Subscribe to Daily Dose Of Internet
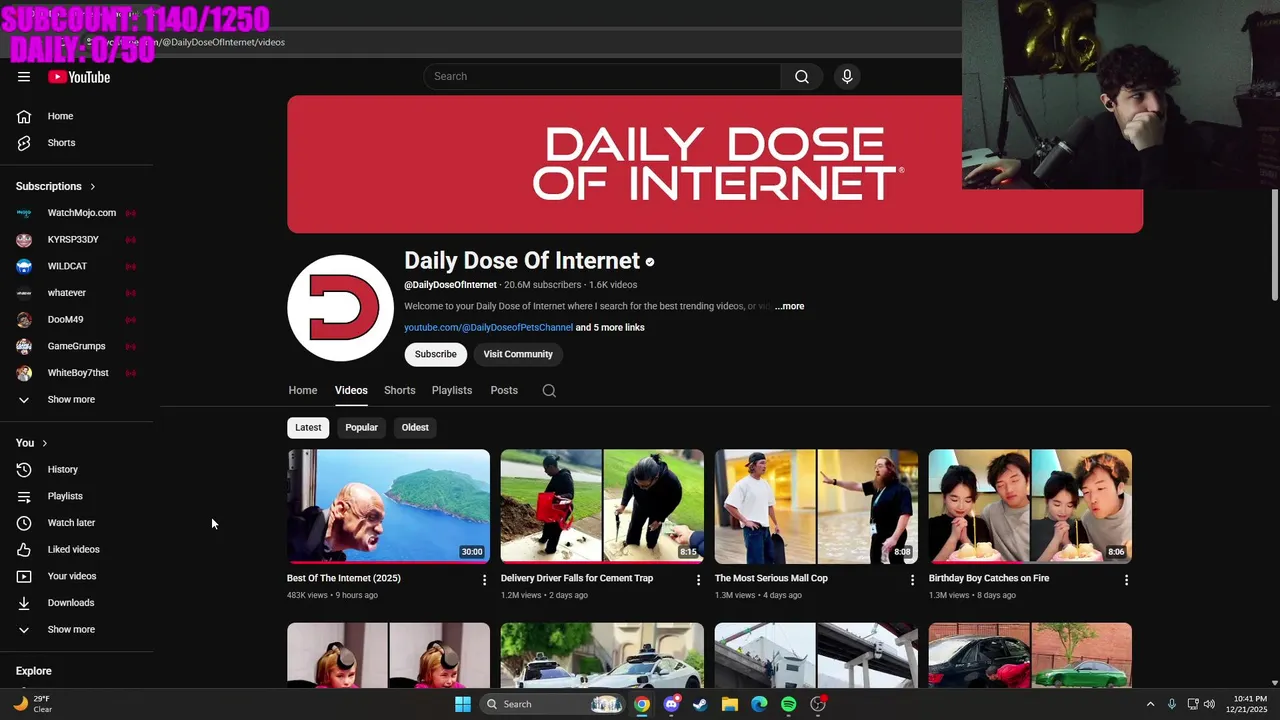1280x720 pixels. coord(435,354)
